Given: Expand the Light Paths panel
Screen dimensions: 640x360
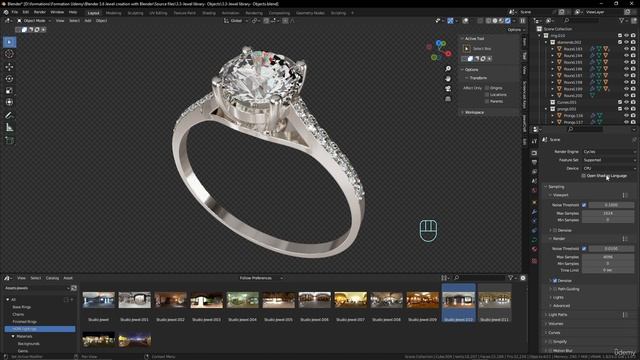Looking at the screenshot, I should pos(557,315).
